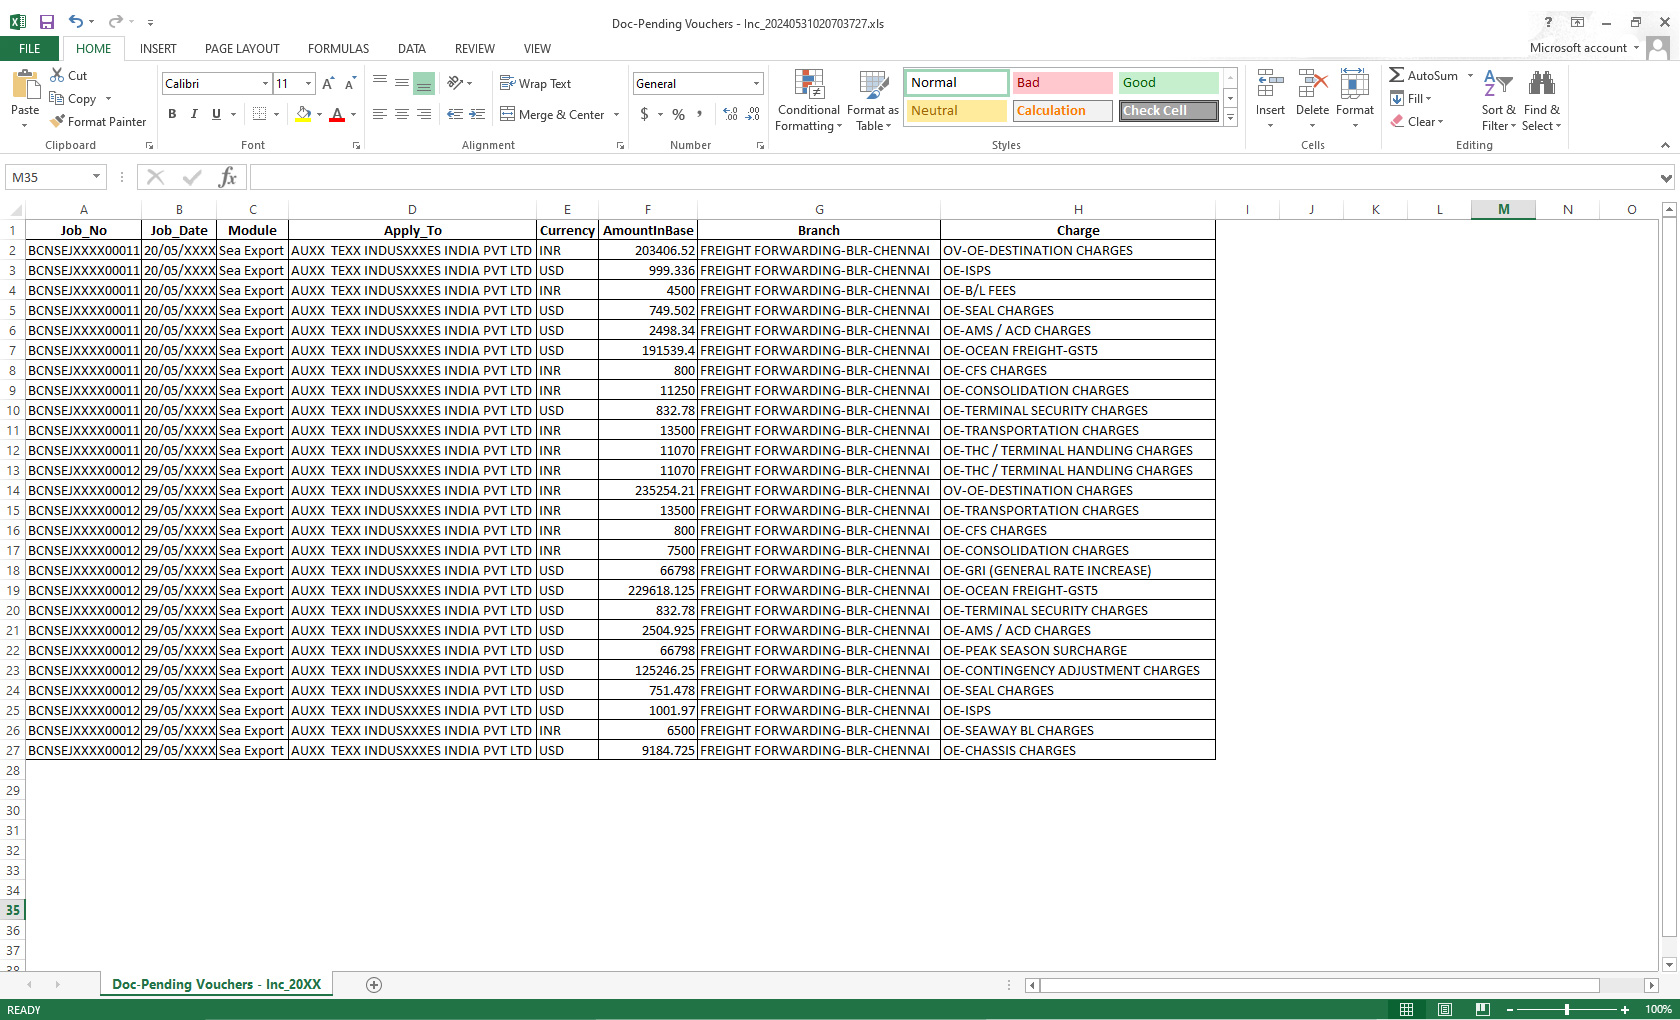This screenshot has width=1680, height=1020.
Task: Click the Save icon in quick access toolbar
Action: (47, 22)
